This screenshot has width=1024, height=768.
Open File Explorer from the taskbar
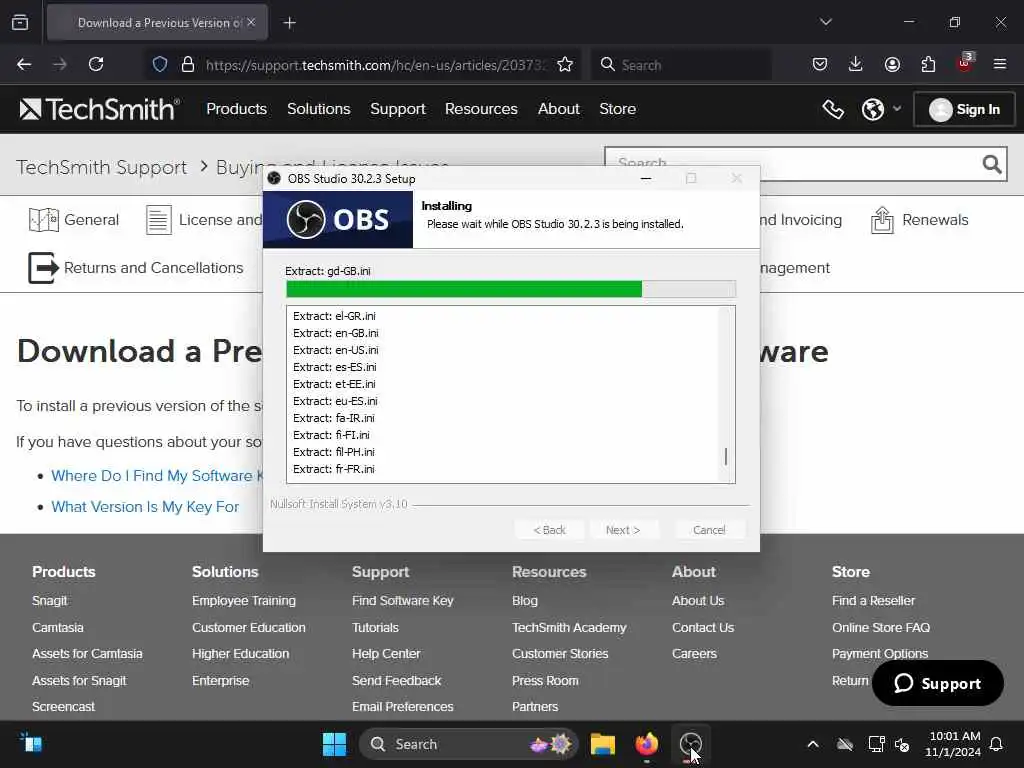[x=602, y=744]
